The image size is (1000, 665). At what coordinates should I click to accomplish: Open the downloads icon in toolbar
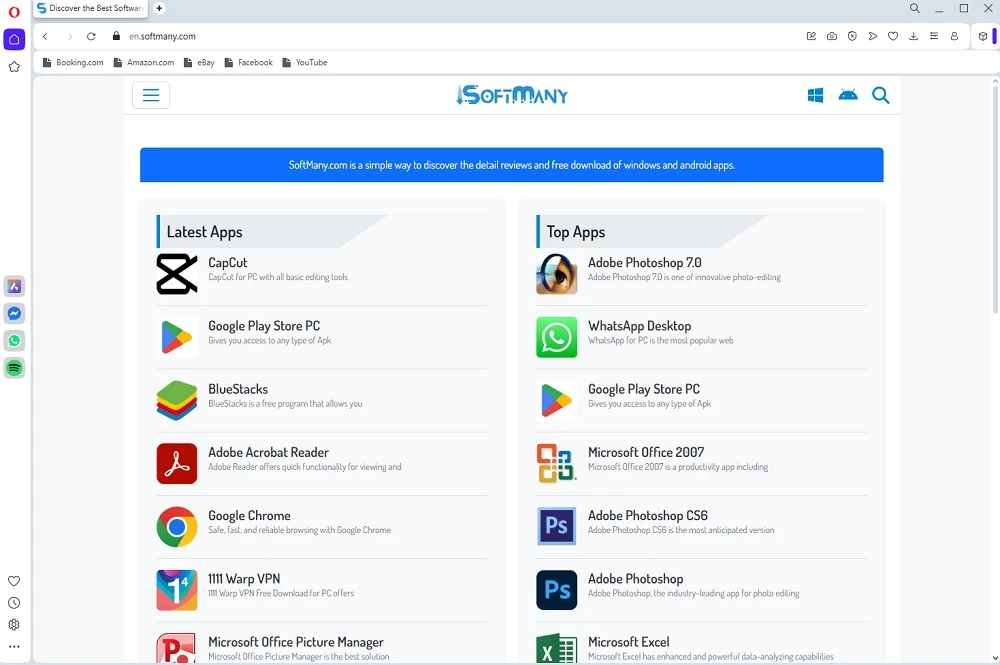[913, 36]
